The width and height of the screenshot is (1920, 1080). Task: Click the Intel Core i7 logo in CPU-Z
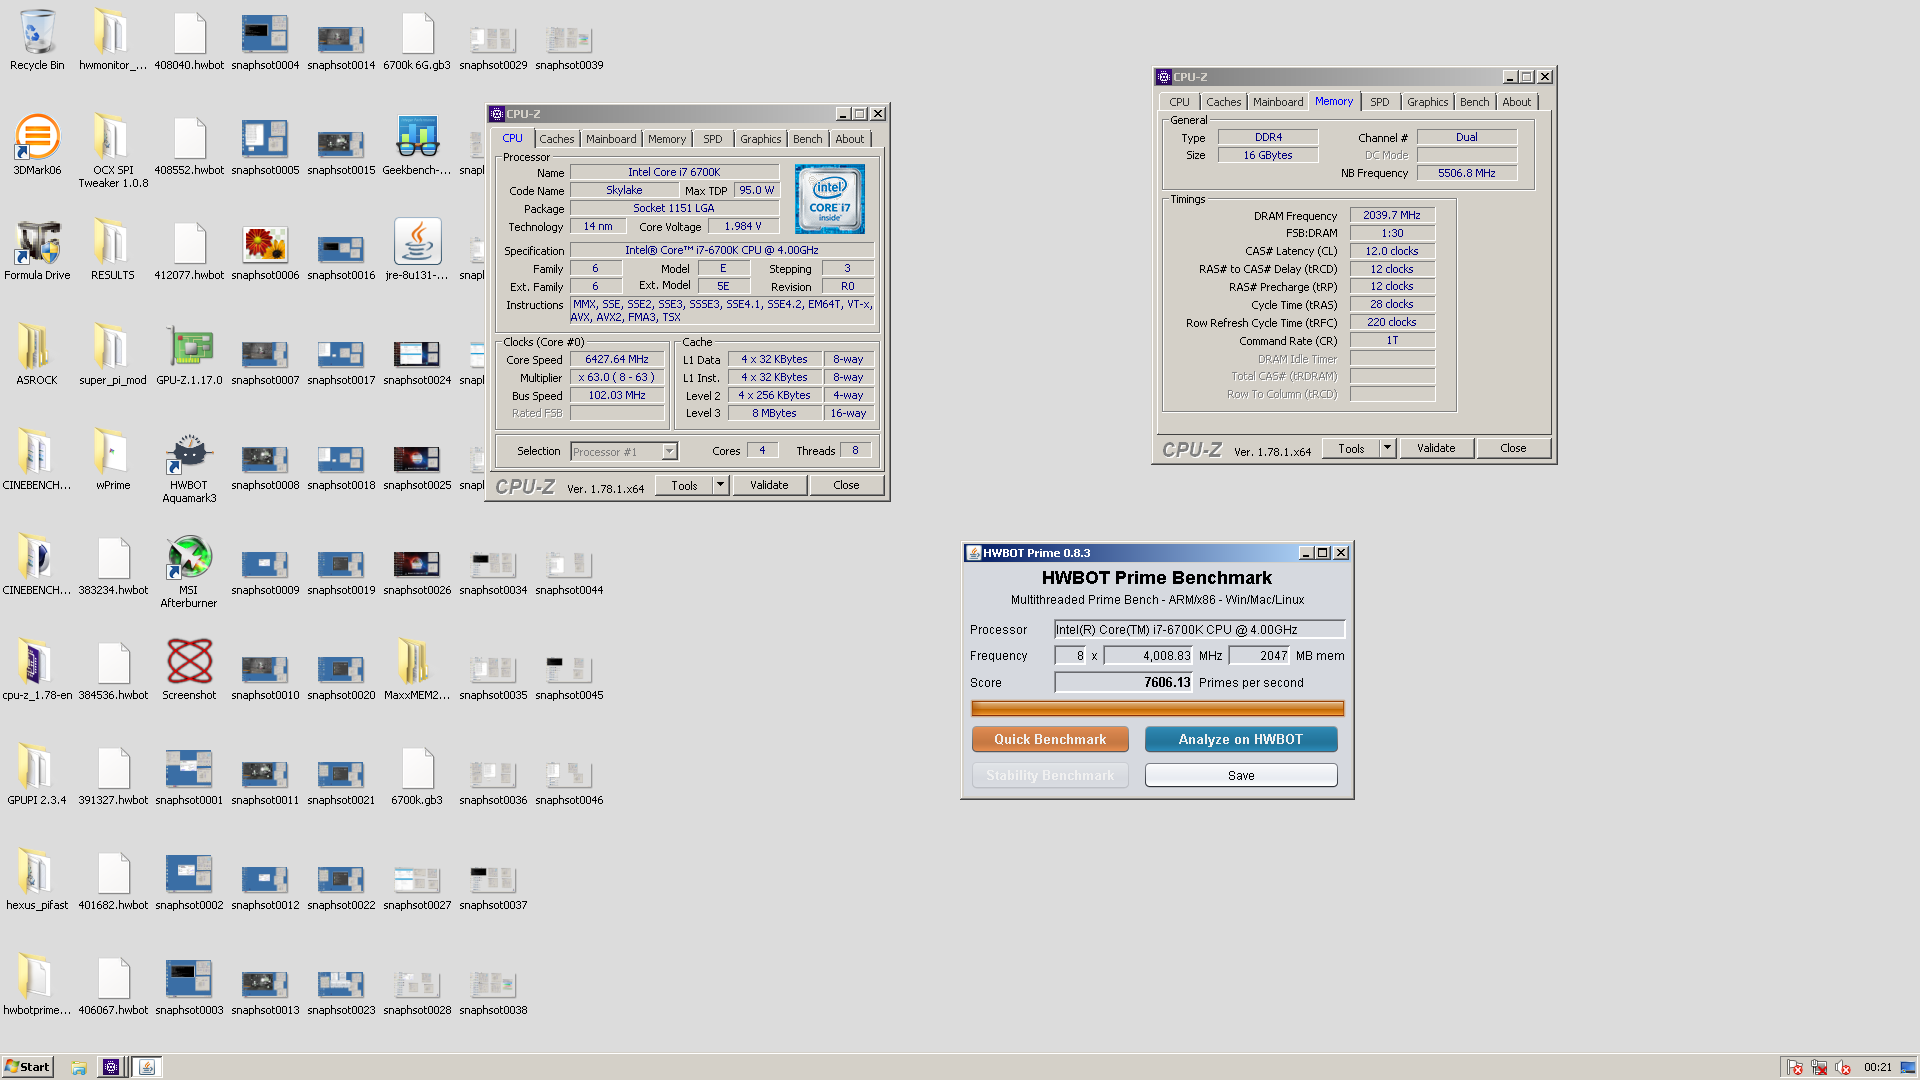829,199
